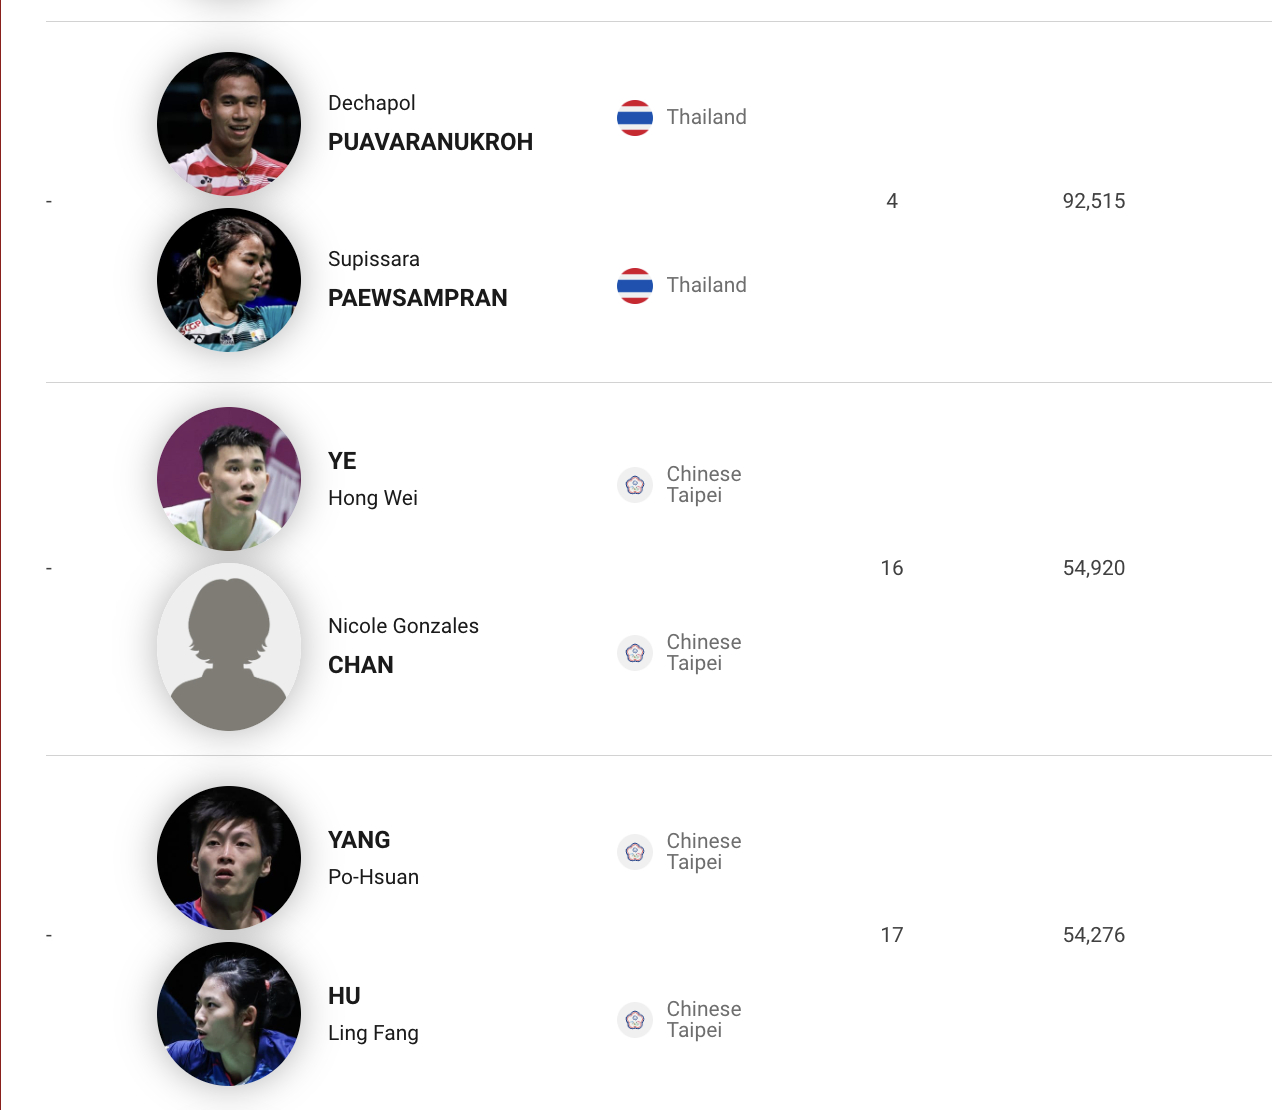Click Ye Hong Wei's player photo
Screen dimensions: 1272x1110
tap(229, 479)
